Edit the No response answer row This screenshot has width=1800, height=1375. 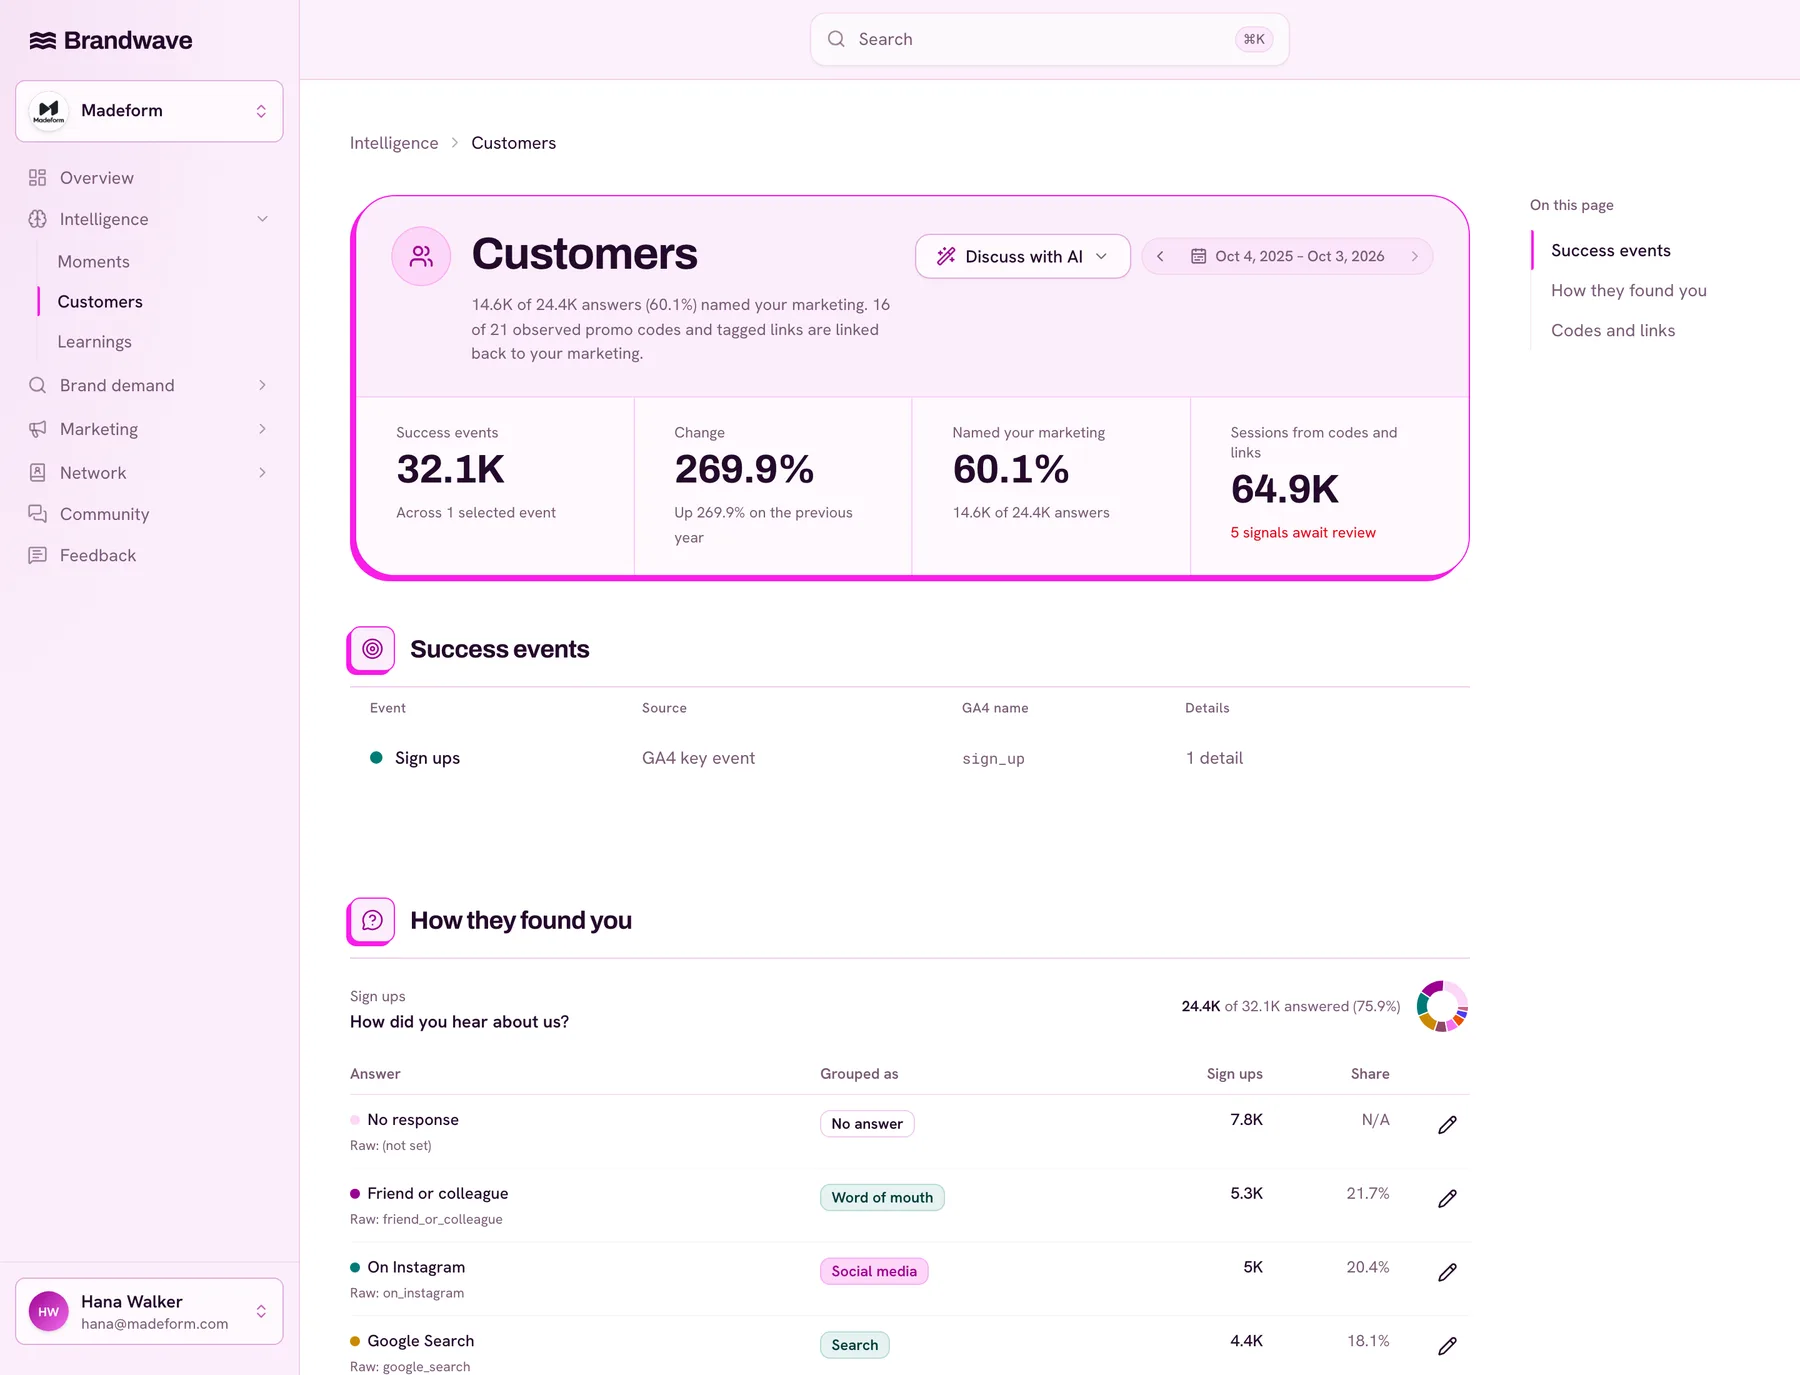click(1447, 1125)
